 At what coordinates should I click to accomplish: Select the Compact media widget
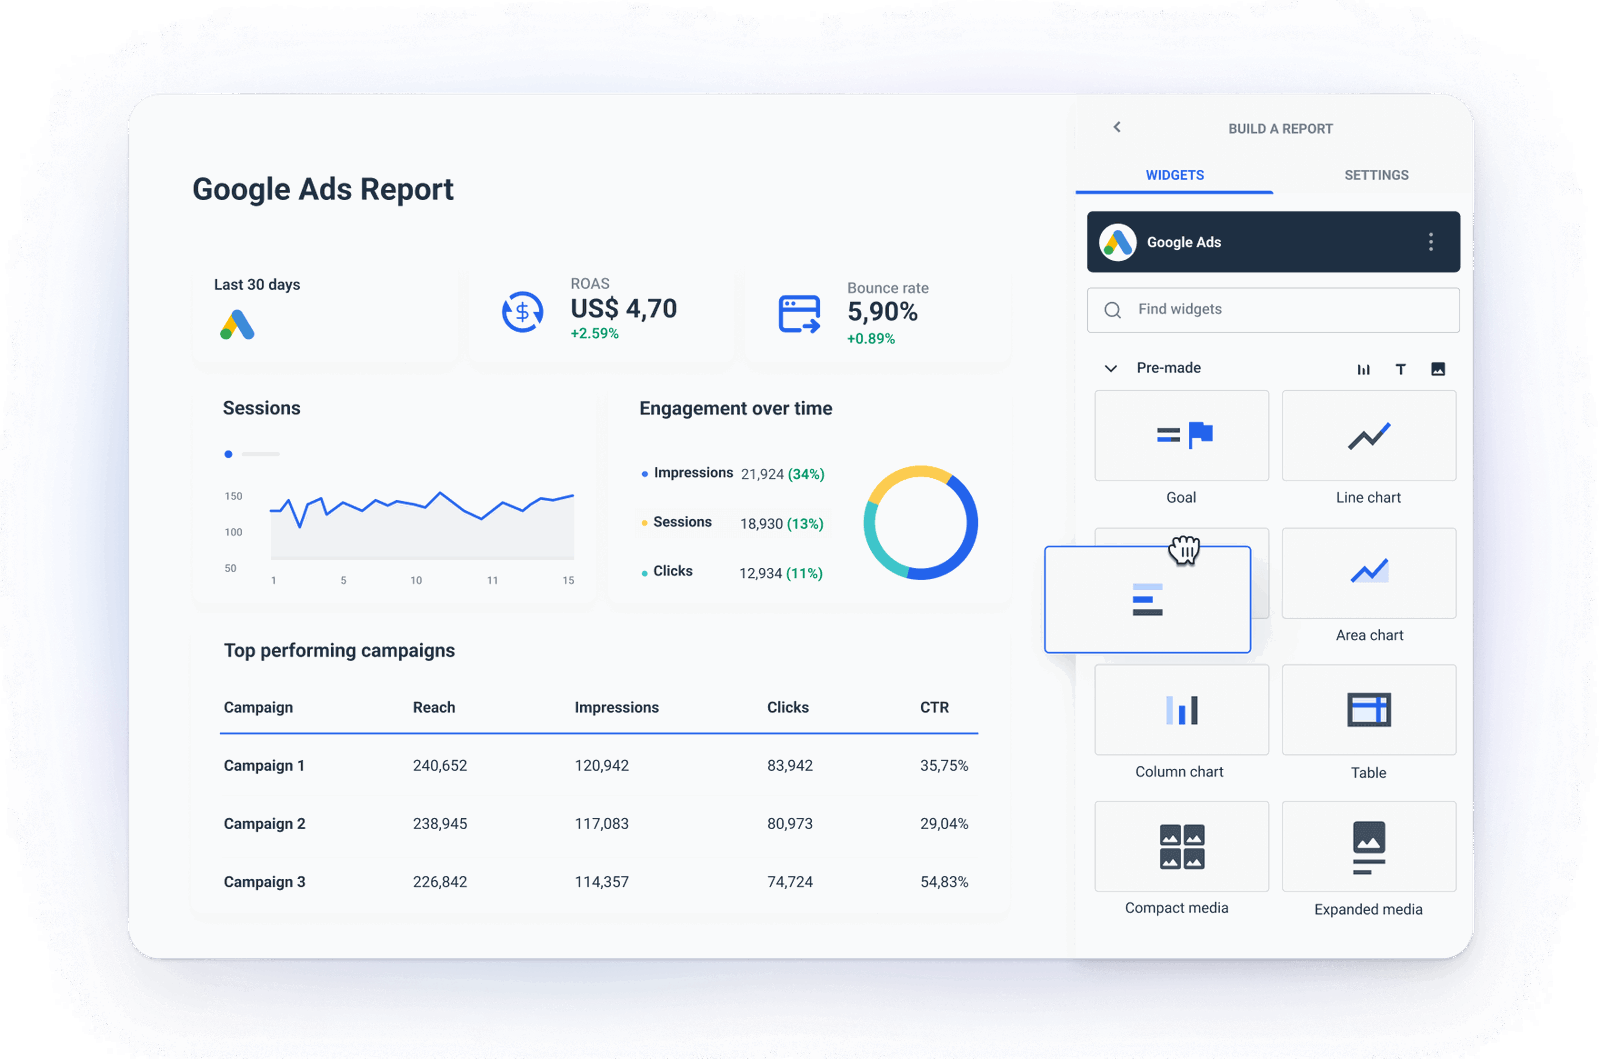[1181, 847]
